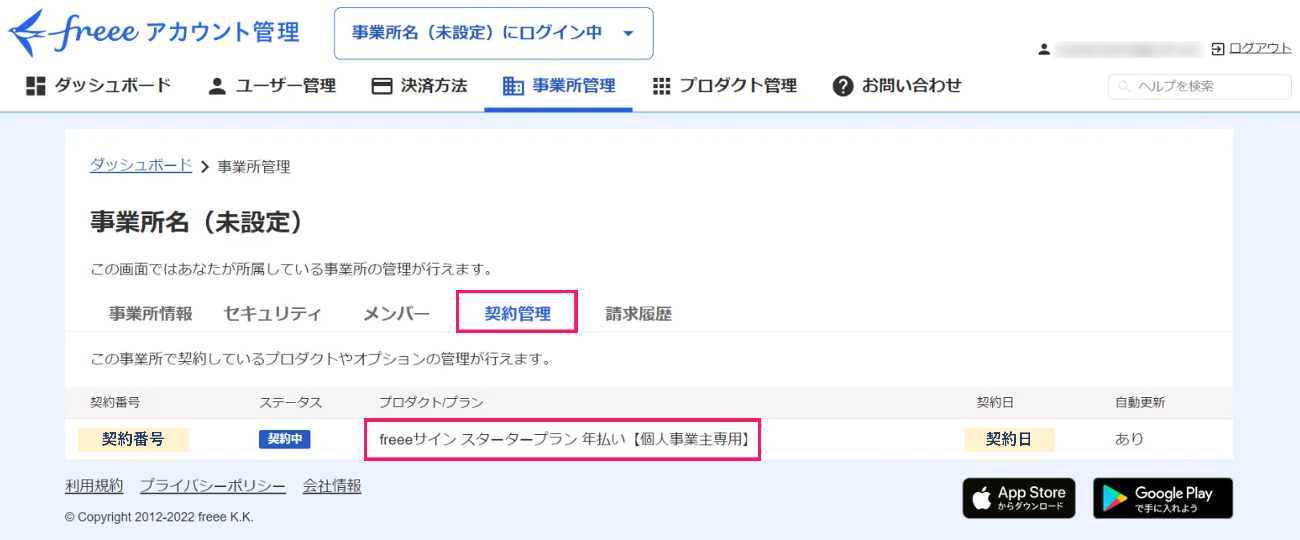
Task: Open プライバシーポリシー footer link
Action: [x=213, y=486]
